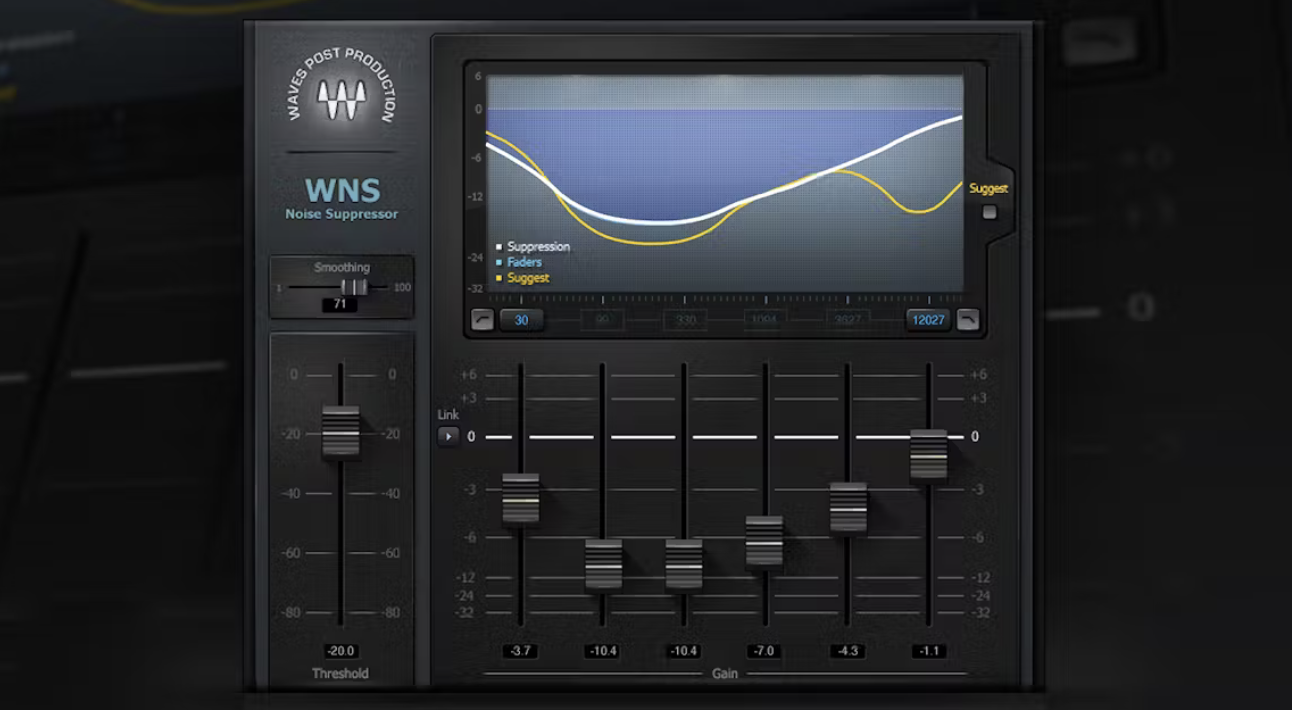Click the third band's -10.4 value field
This screenshot has width=1292, height=710.
pyautogui.click(x=685, y=651)
